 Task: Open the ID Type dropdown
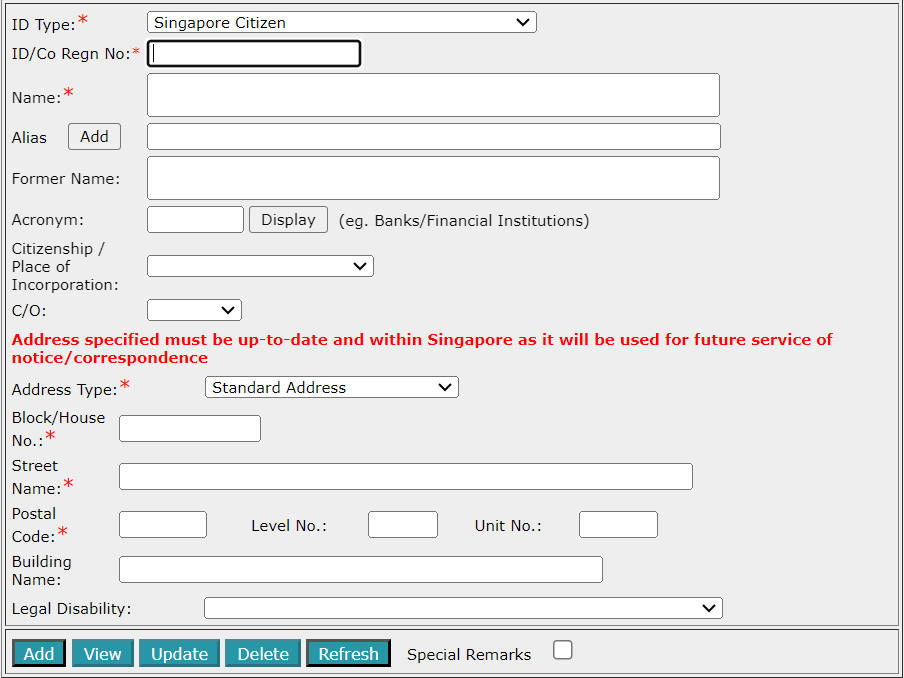pyautogui.click(x=341, y=22)
